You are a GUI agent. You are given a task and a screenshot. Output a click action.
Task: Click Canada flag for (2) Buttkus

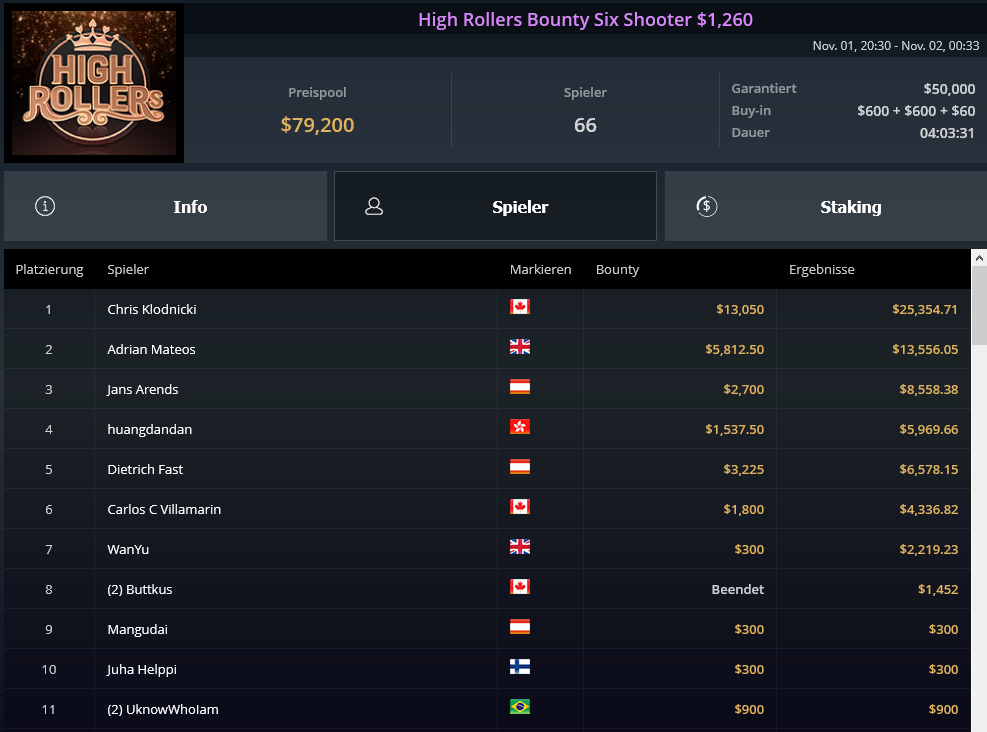520,587
